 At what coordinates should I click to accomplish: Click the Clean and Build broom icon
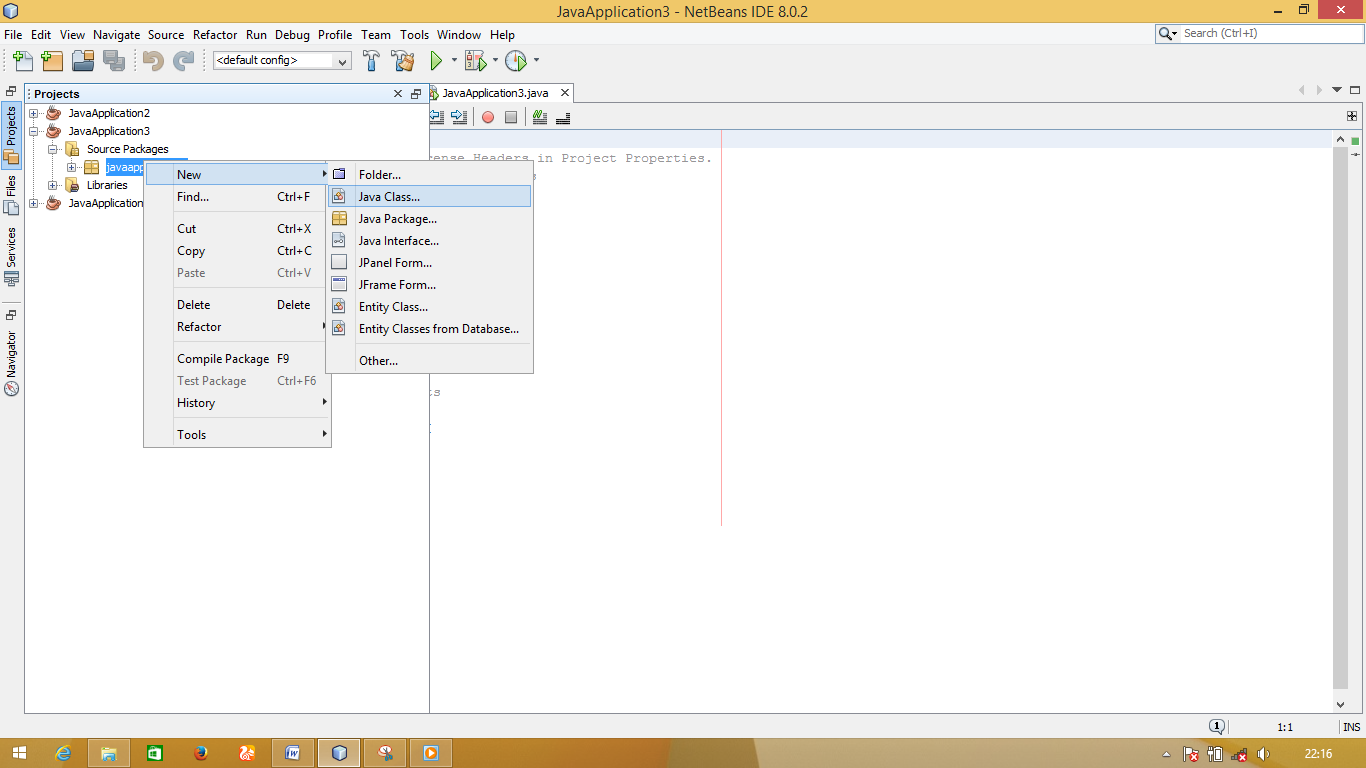coord(402,61)
